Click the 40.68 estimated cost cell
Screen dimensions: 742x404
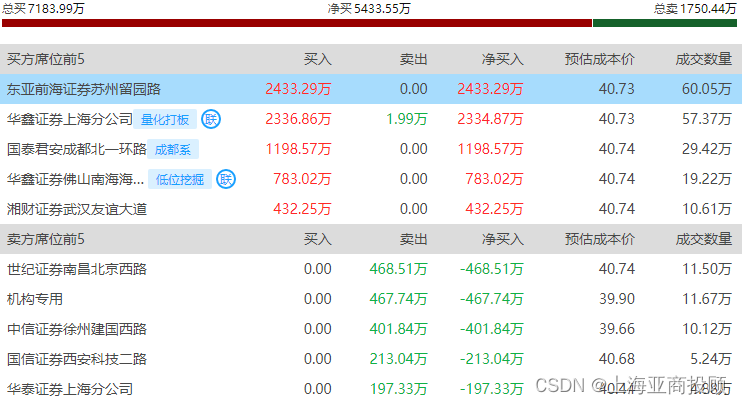(617, 359)
